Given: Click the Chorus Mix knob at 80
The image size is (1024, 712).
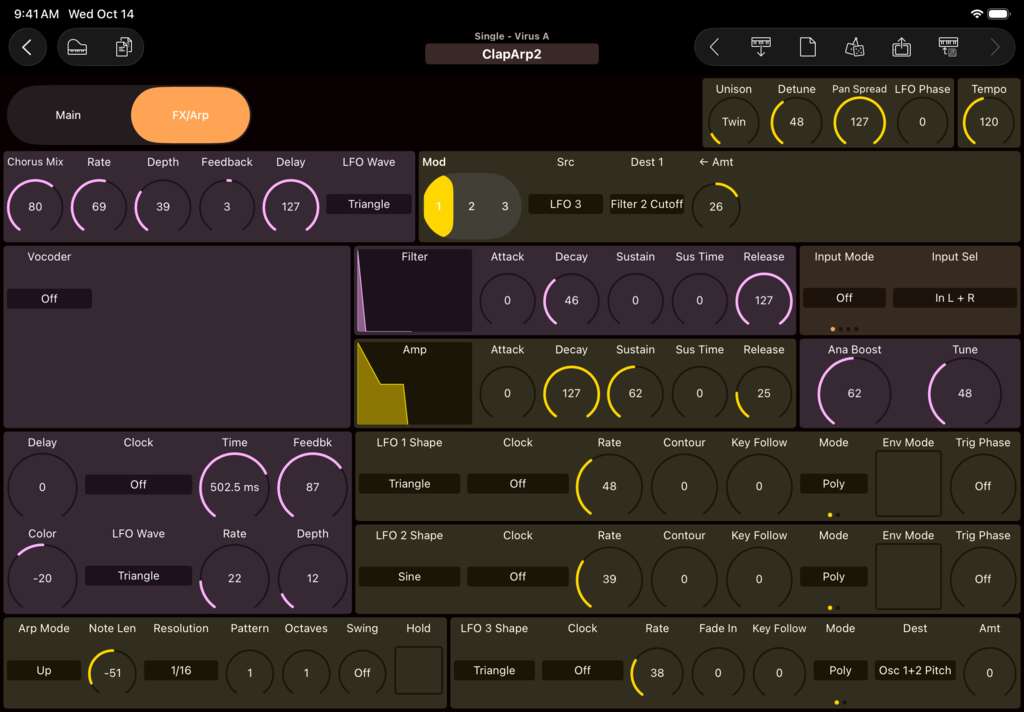Looking at the screenshot, I should [35, 207].
